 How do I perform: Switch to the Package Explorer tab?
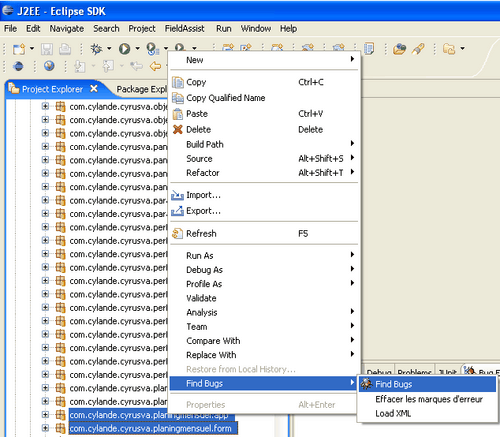coord(141,89)
